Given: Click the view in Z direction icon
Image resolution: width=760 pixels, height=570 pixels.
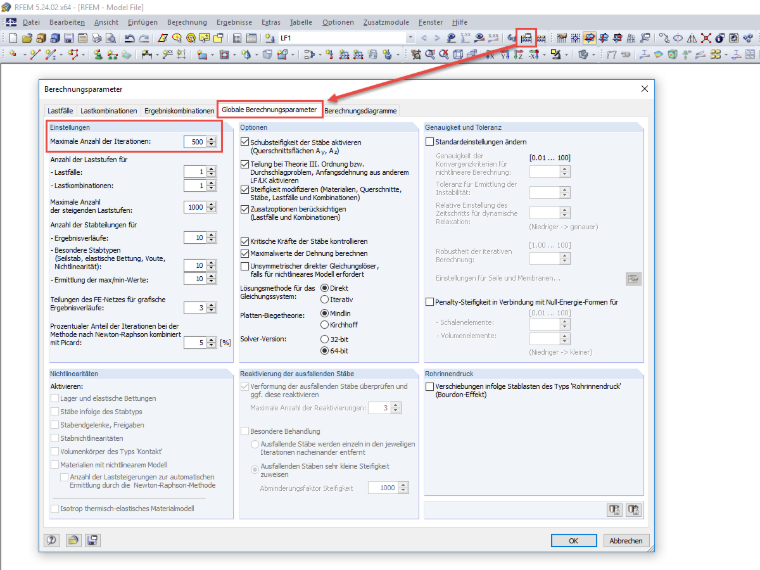Looking at the screenshot, I should click(x=518, y=55).
